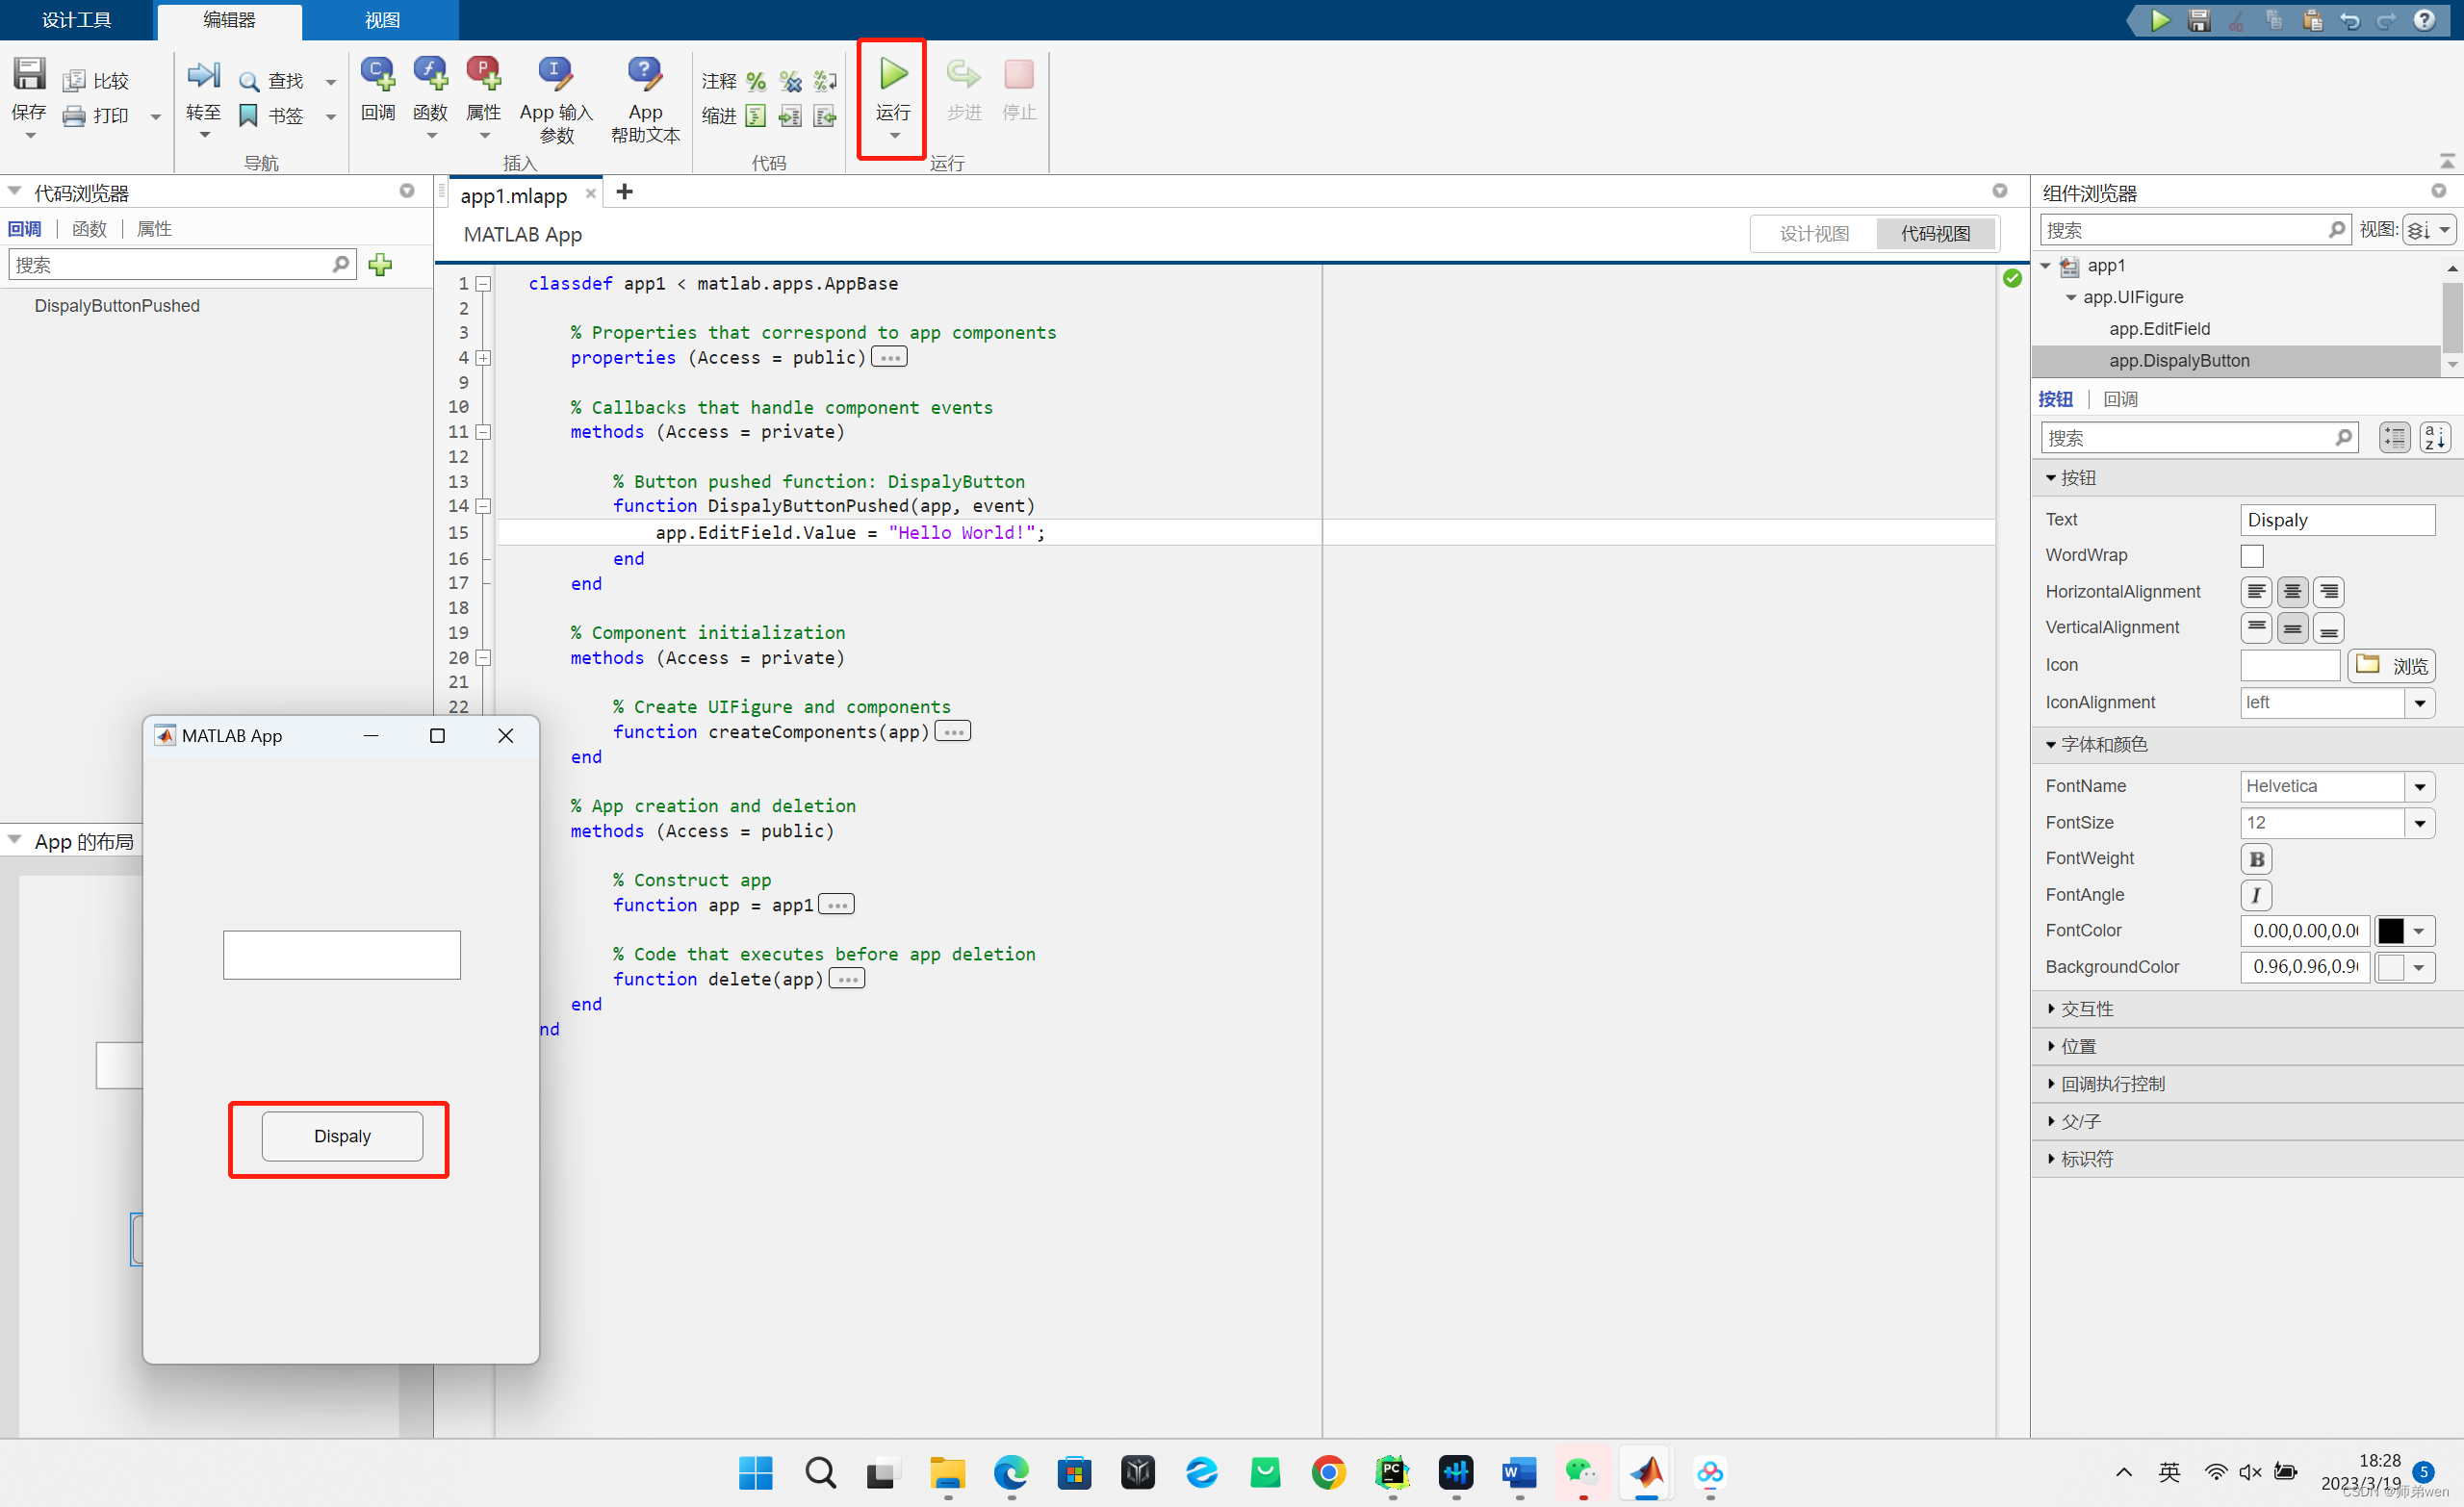Click the Bookmark (书签) icon

[249, 116]
